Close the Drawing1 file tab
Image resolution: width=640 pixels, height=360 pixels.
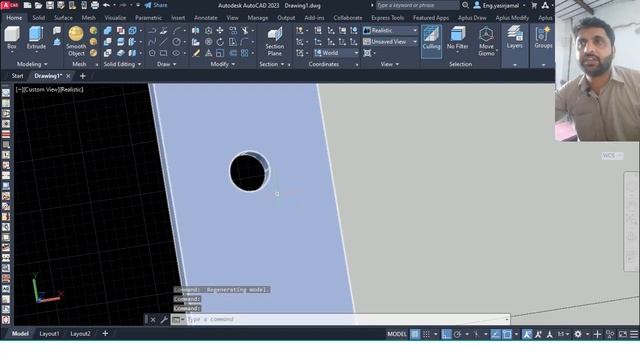coord(68,76)
